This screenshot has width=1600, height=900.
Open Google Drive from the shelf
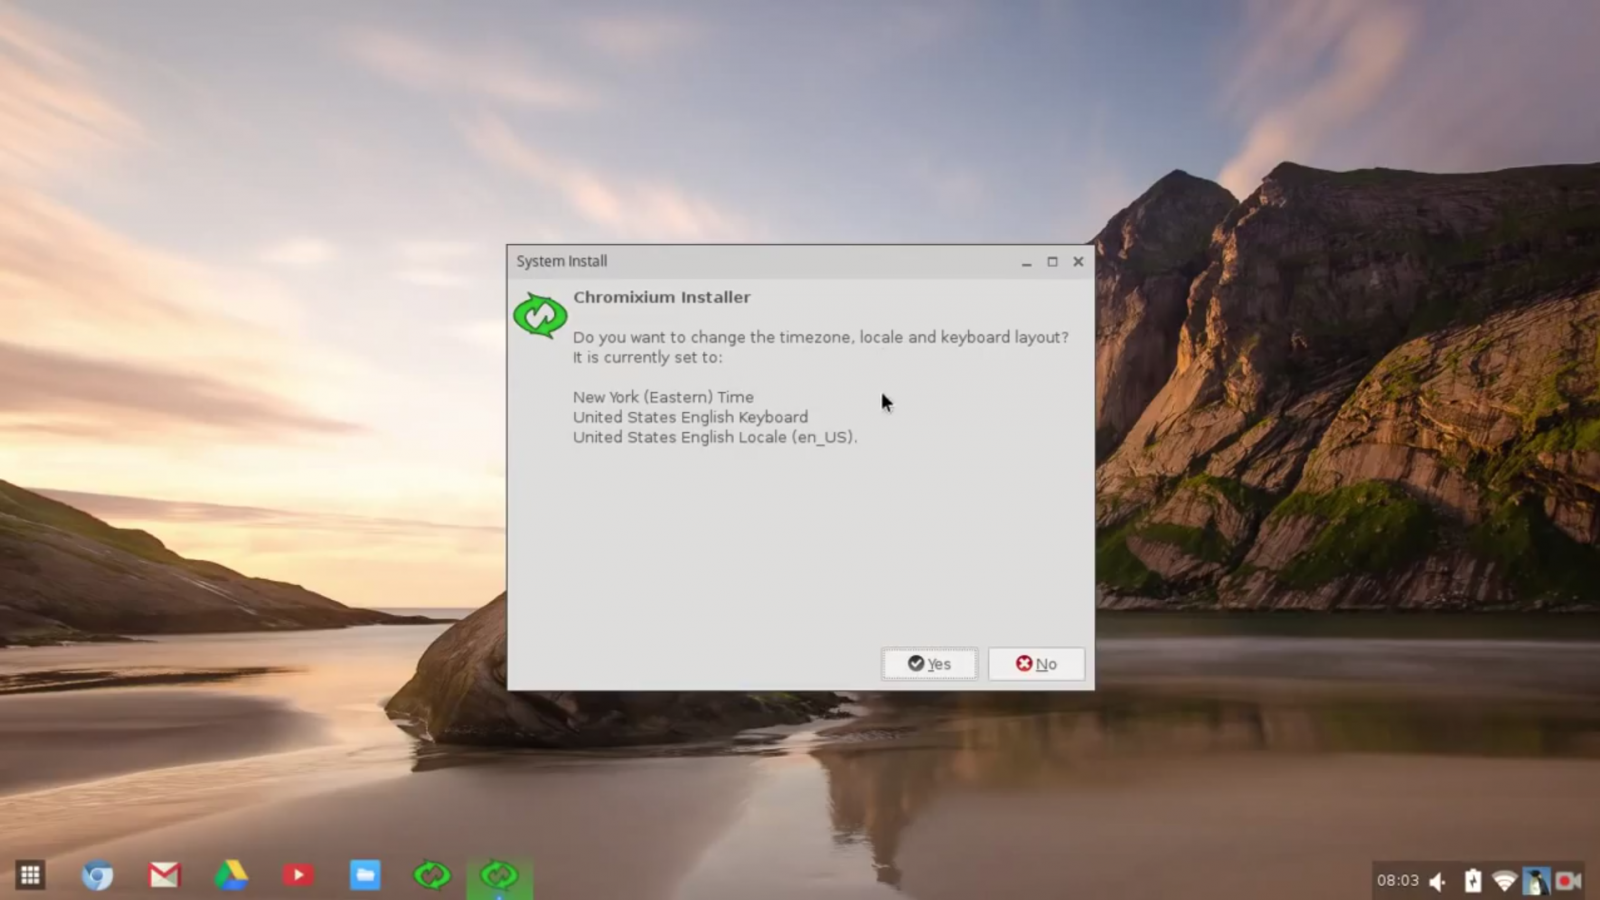231,876
